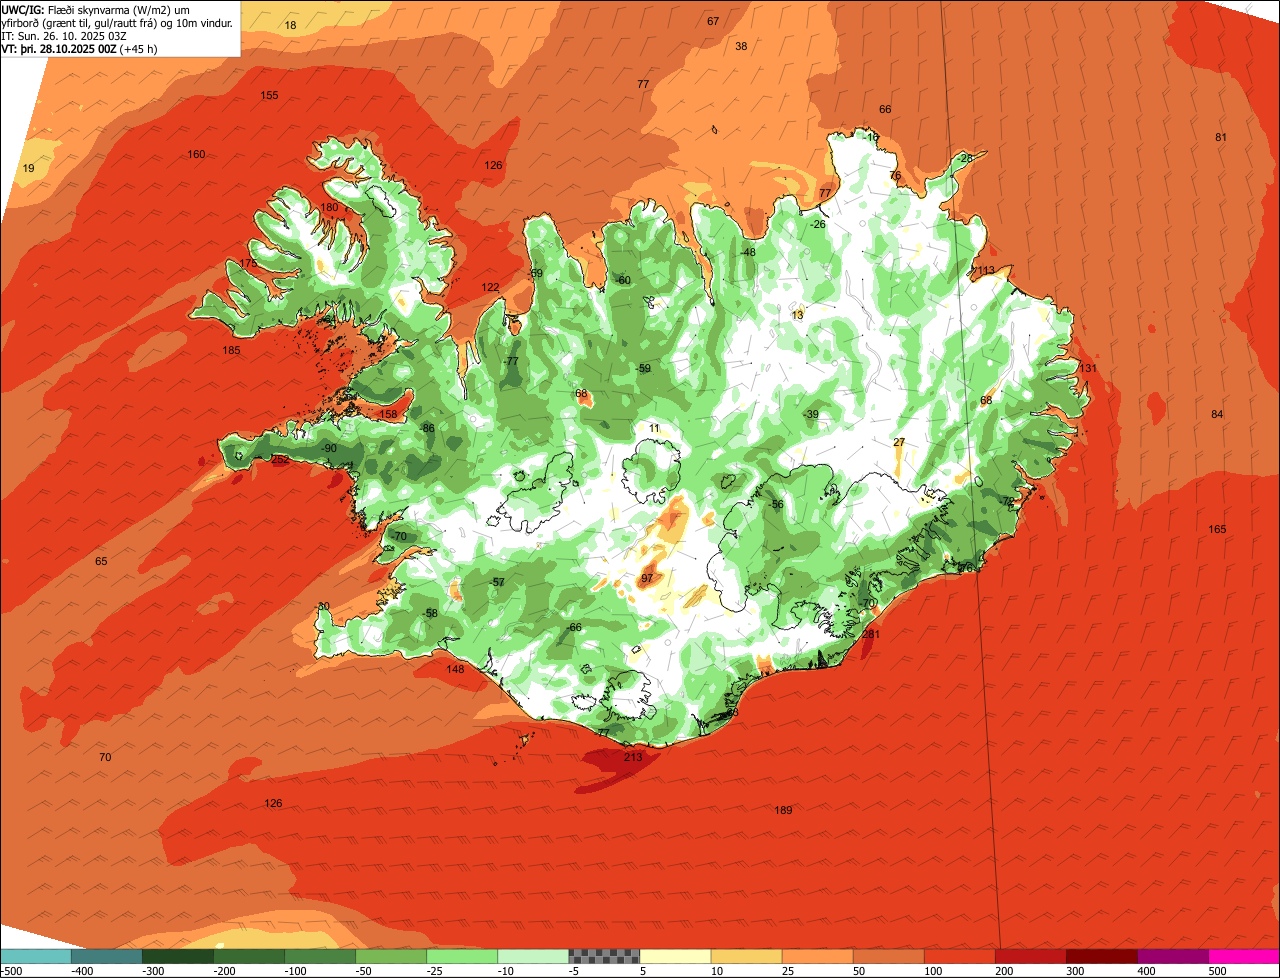Click the legend label -100
This screenshot has height=978, width=1280.
295,971
